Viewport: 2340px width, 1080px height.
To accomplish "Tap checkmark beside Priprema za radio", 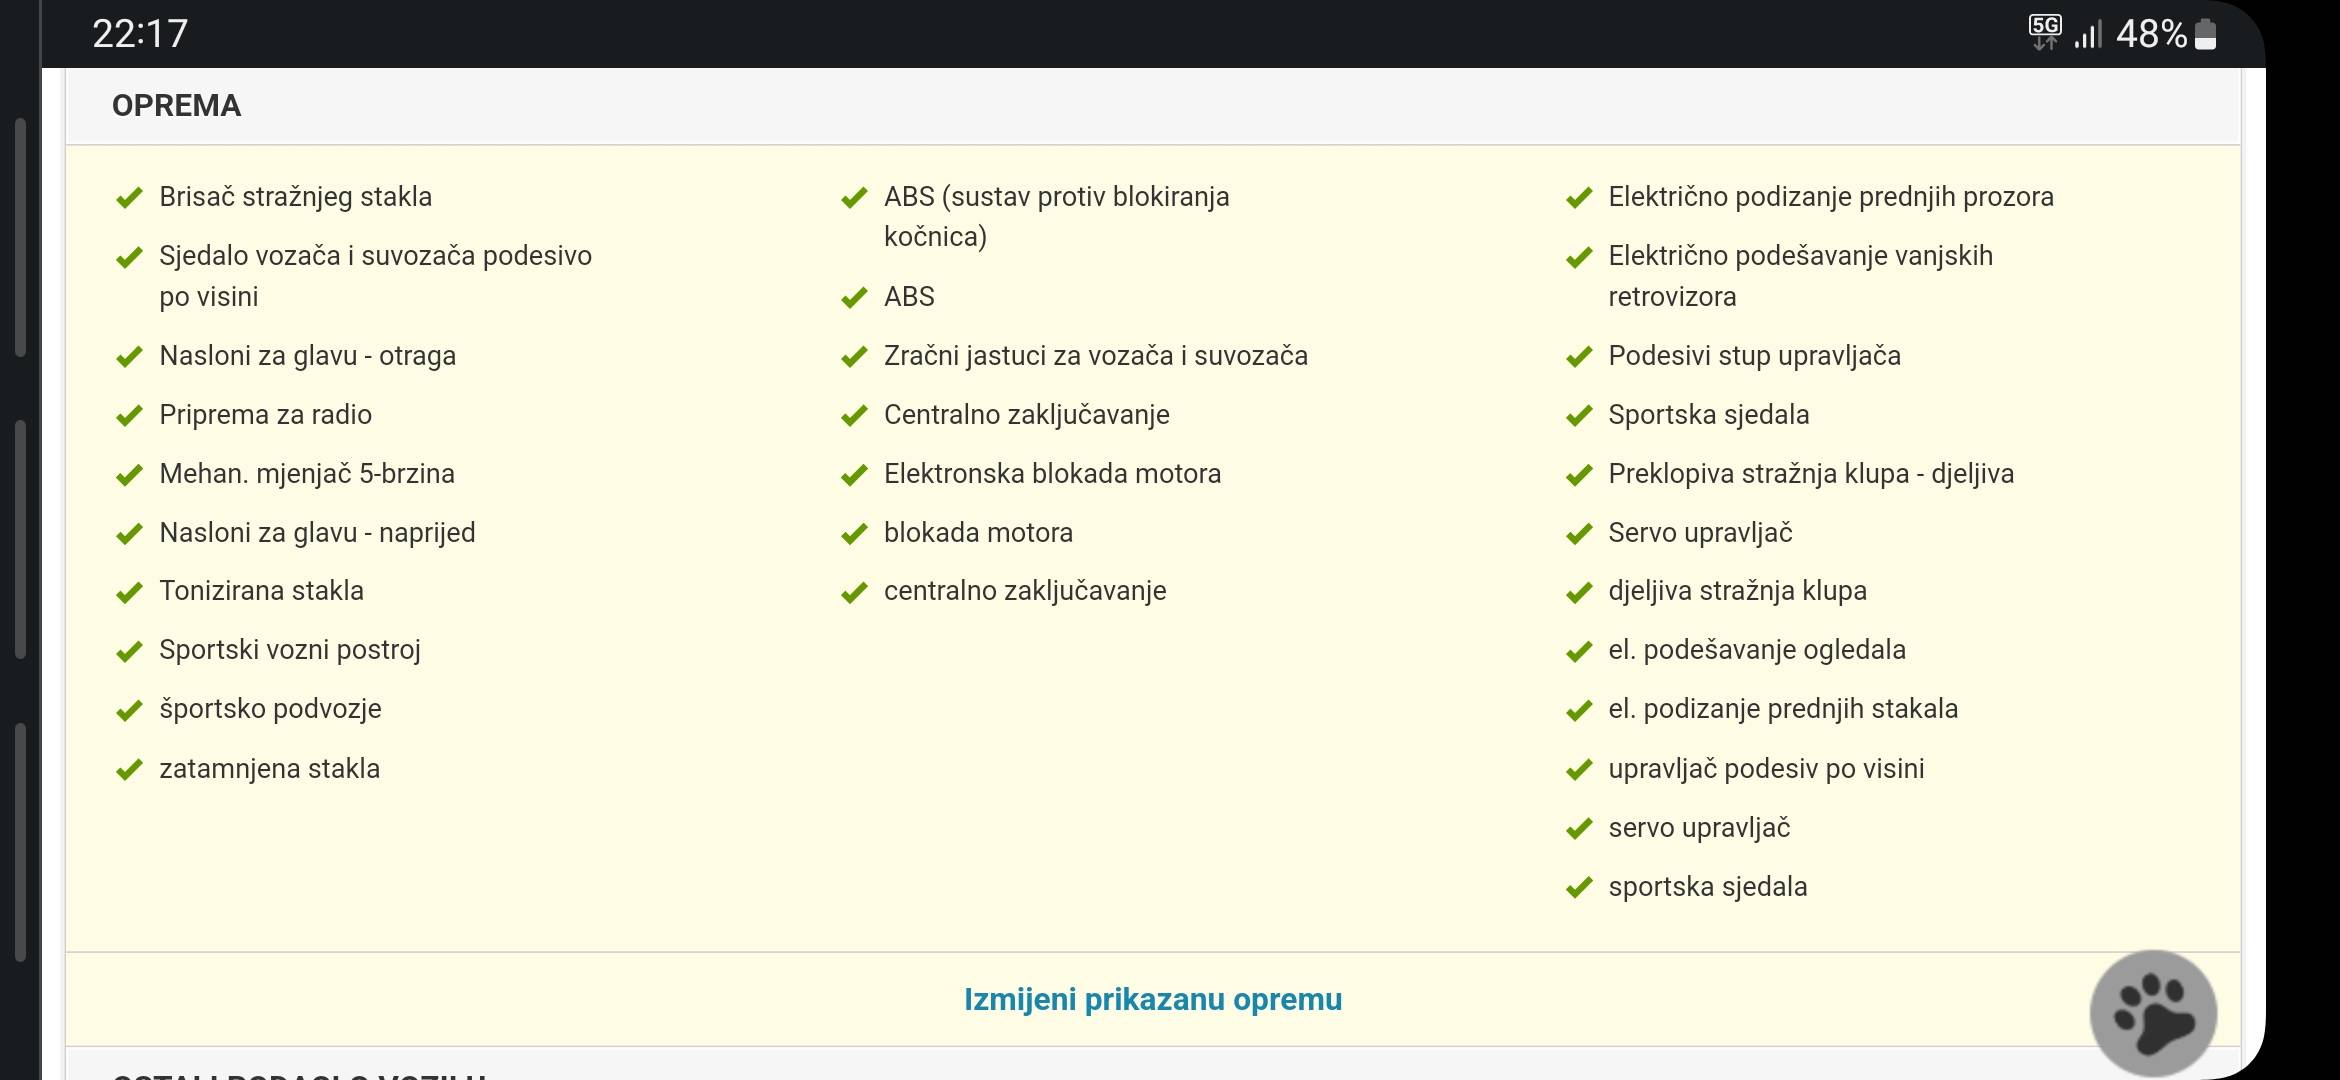I will [x=129, y=416].
